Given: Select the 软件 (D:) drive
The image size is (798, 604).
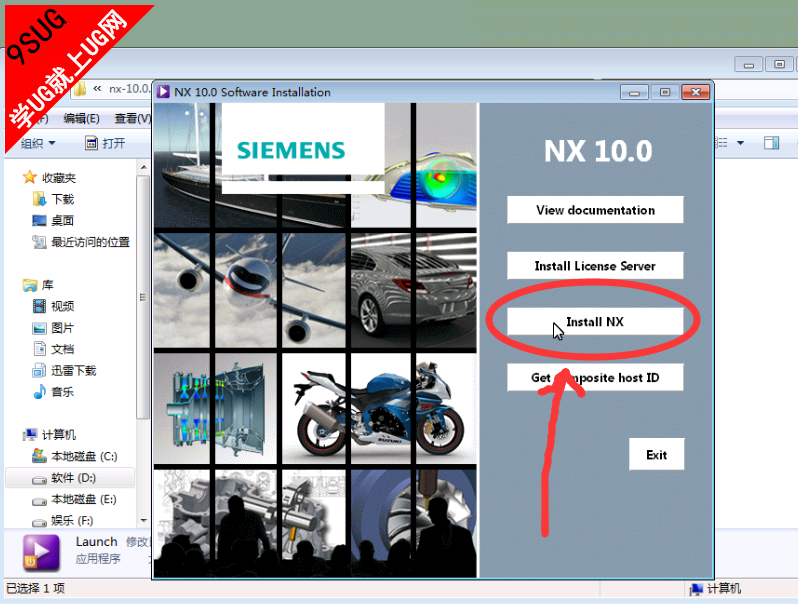Looking at the screenshot, I should coord(73,478).
